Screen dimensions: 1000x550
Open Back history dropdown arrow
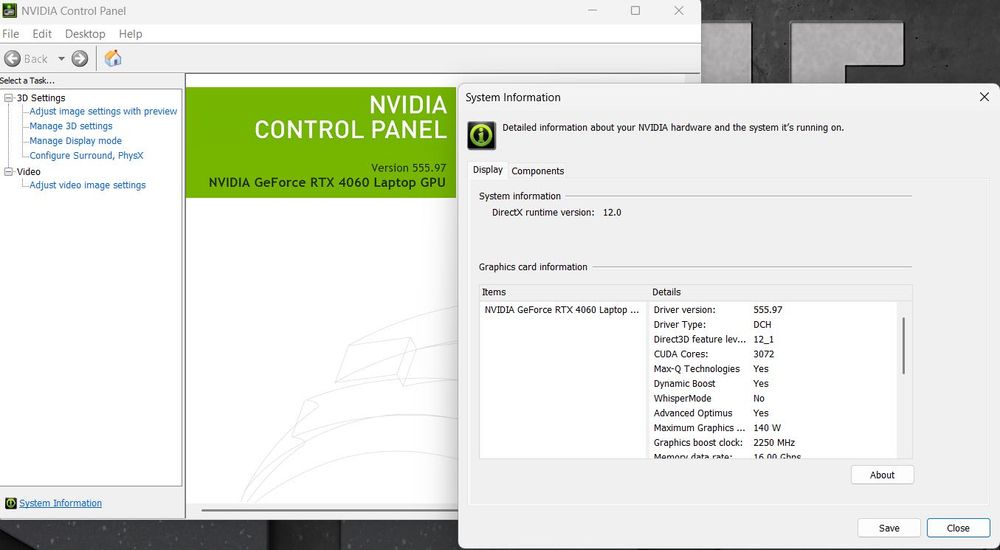tap(61, 59)
